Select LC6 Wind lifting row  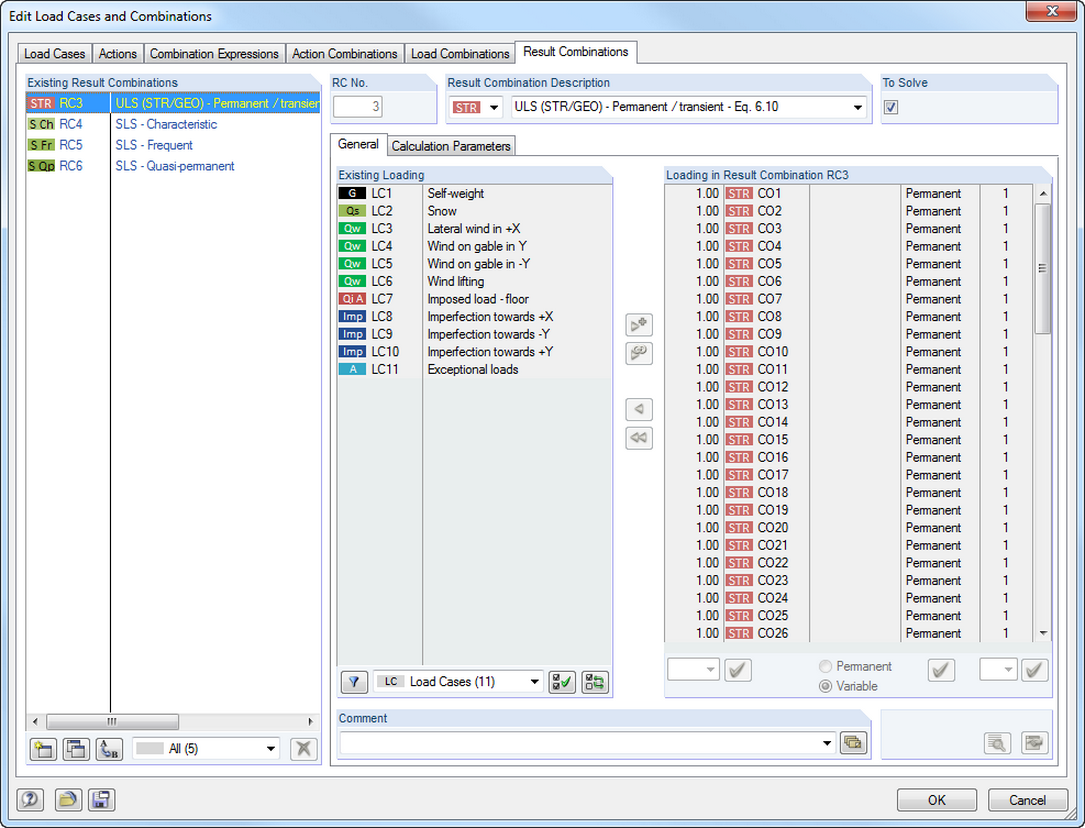pos(474,282)
